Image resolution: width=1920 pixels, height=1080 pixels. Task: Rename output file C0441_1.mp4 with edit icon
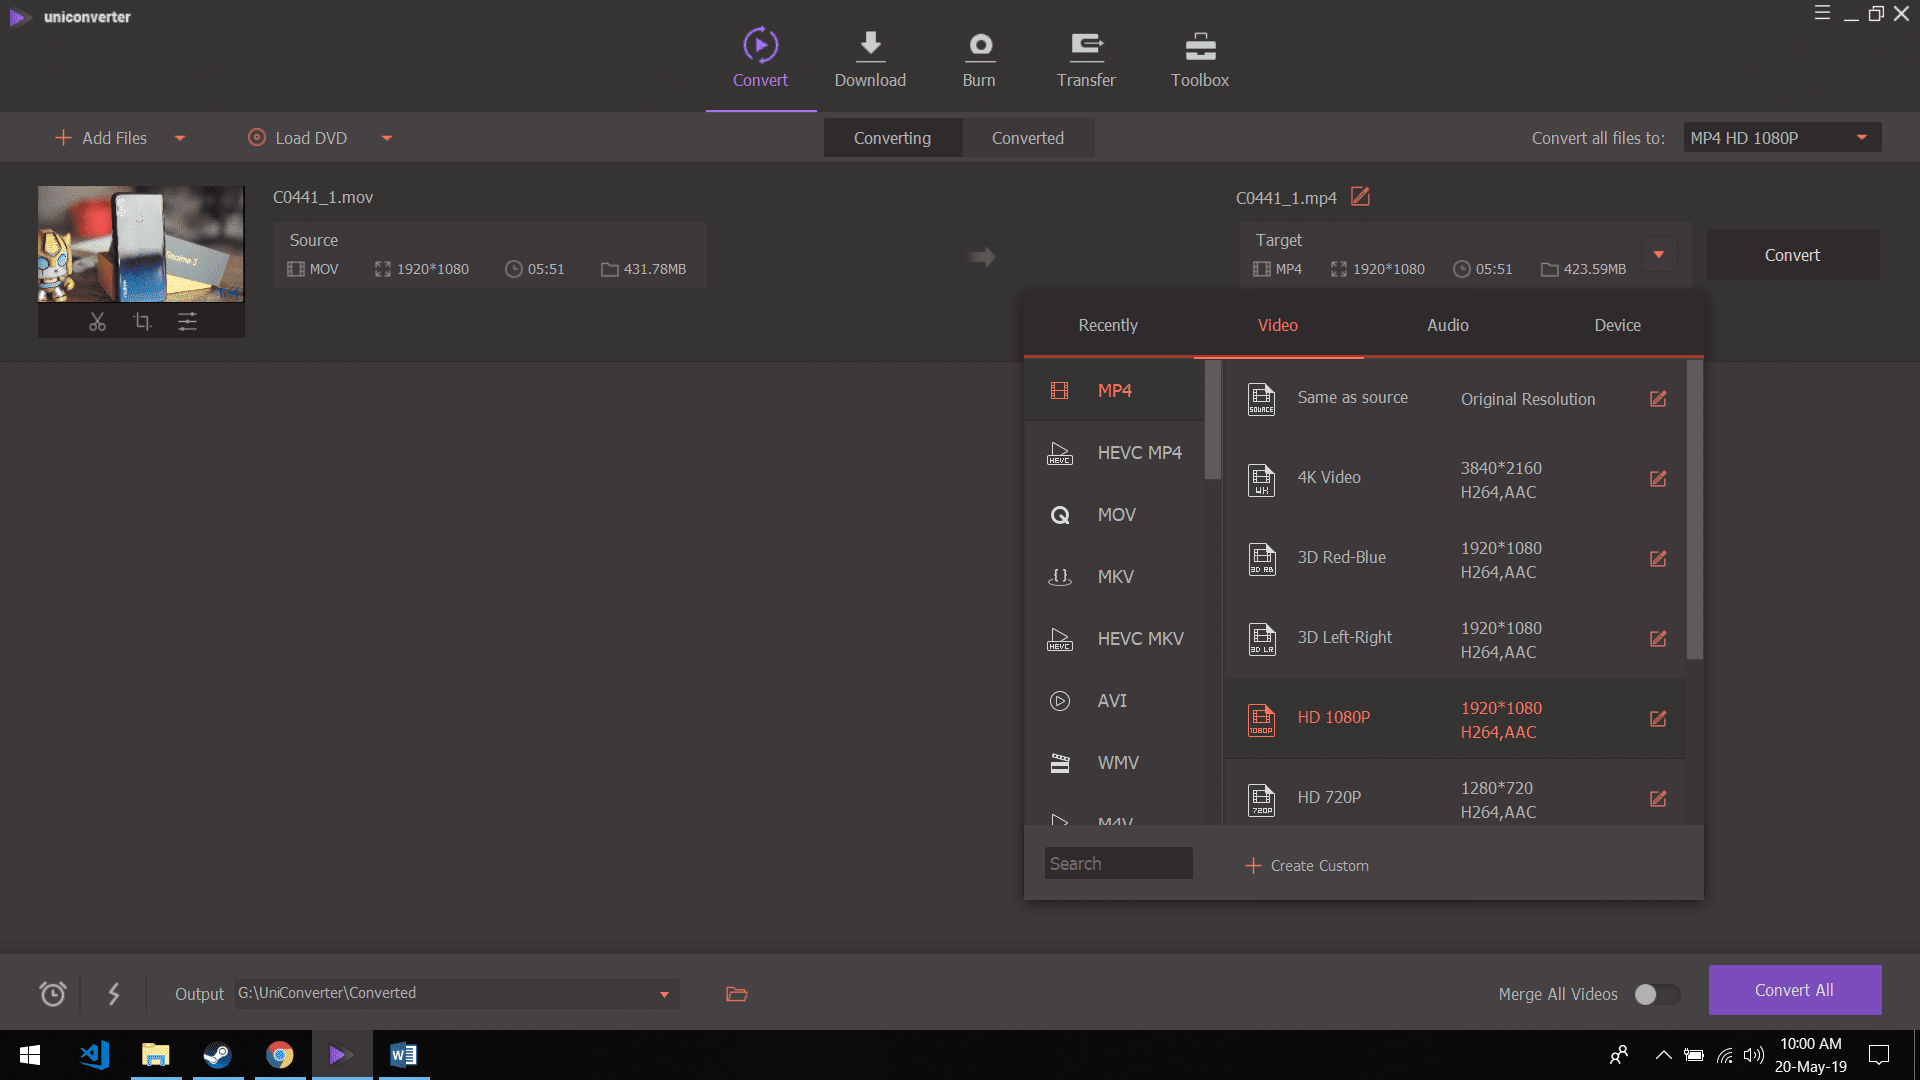1360,197
